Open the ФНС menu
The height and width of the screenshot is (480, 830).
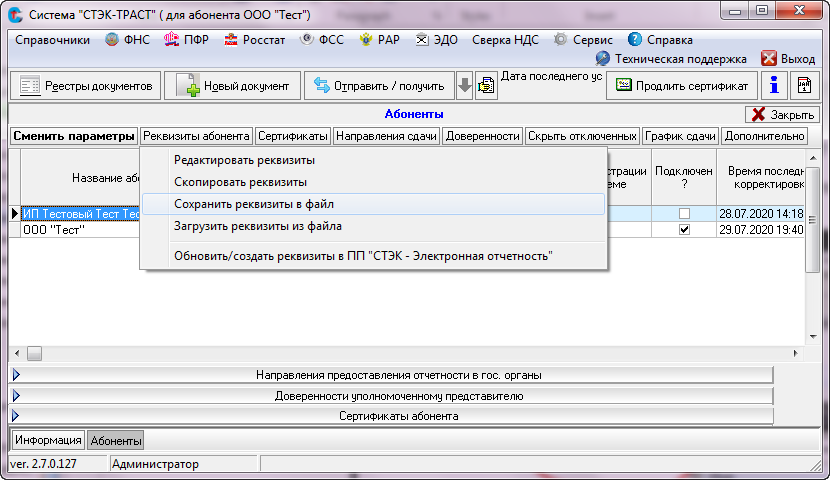tap(127, 40)
